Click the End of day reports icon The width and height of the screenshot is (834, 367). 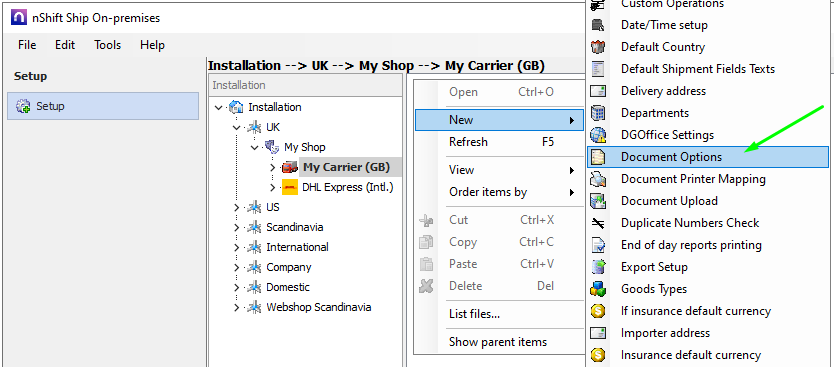(598, 245)
